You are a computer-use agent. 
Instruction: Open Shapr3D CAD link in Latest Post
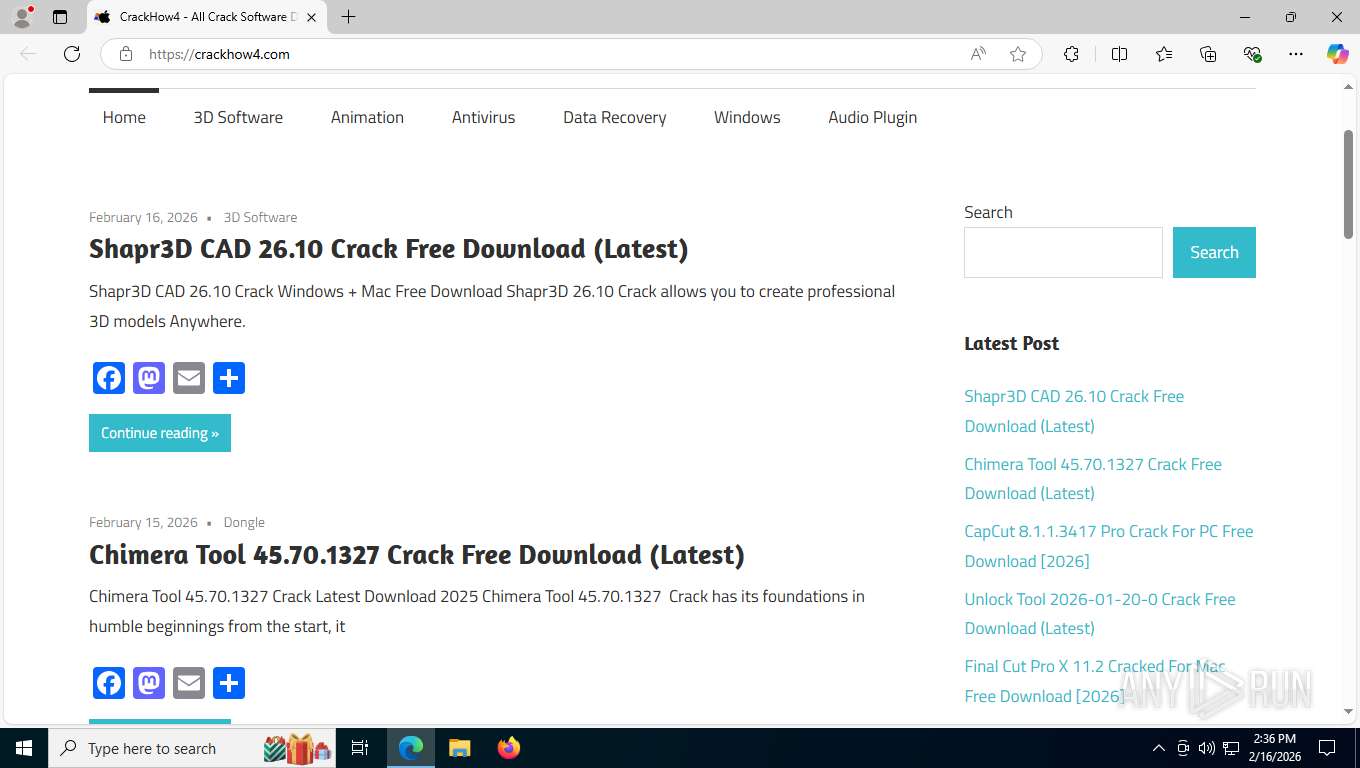(x=1074, y=411)
